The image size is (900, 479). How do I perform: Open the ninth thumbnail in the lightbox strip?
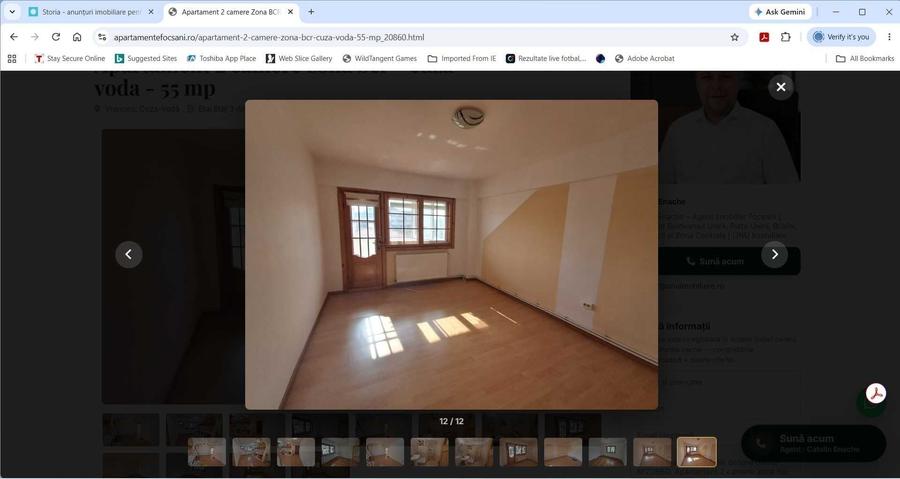tap(563, 452)
